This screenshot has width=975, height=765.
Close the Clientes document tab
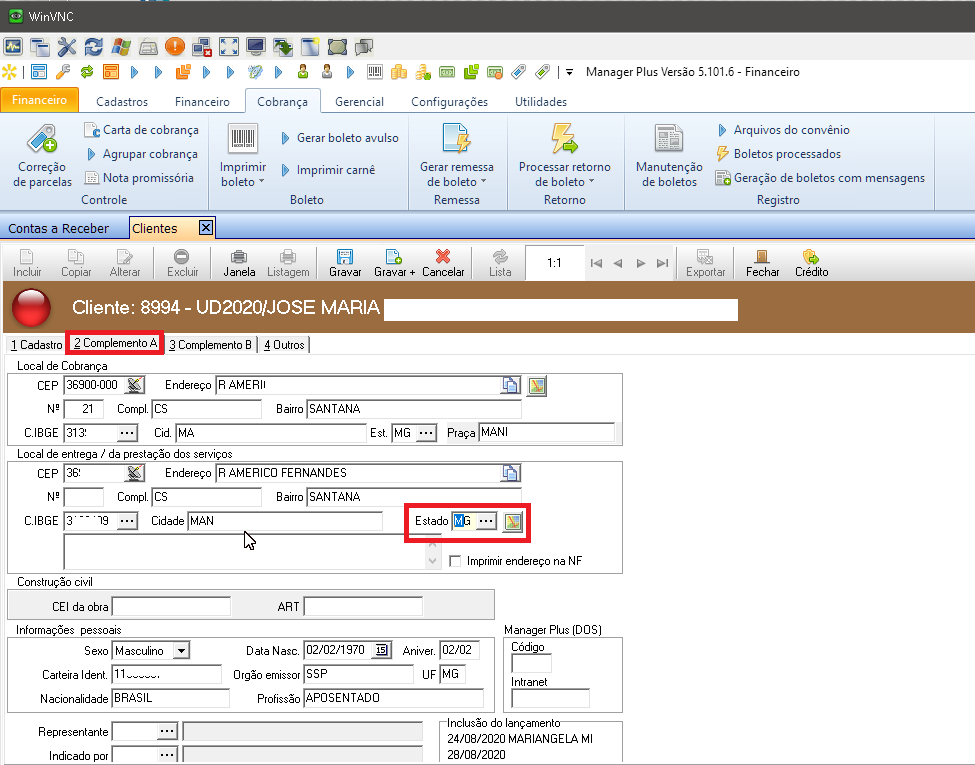pyautogui.click(x=205, y=228)
